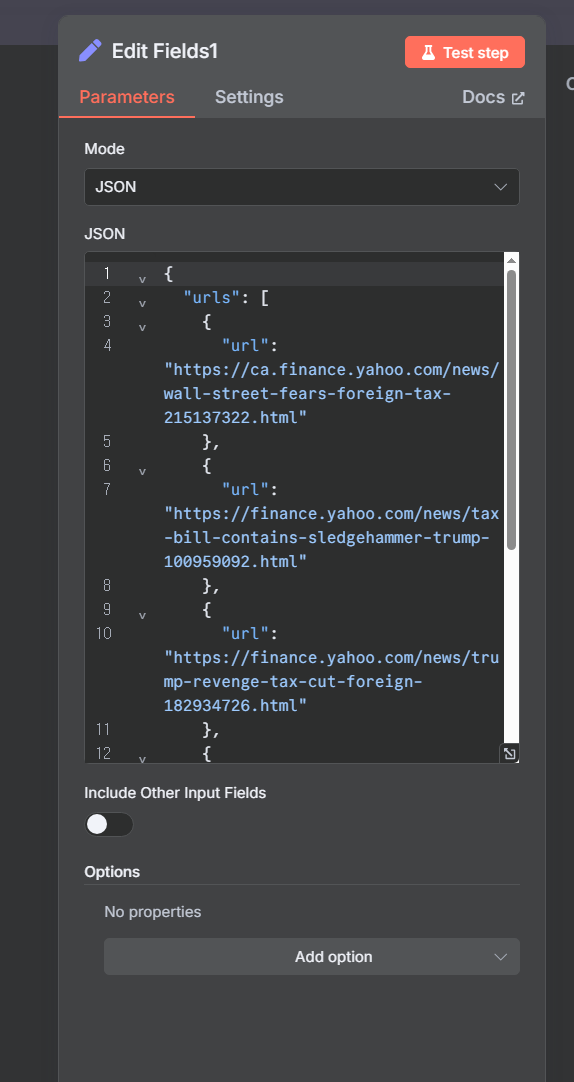This screenshot has width=574, height=1082.
Task: Click the "url" key on line 4
Action: tap(244, 345)
